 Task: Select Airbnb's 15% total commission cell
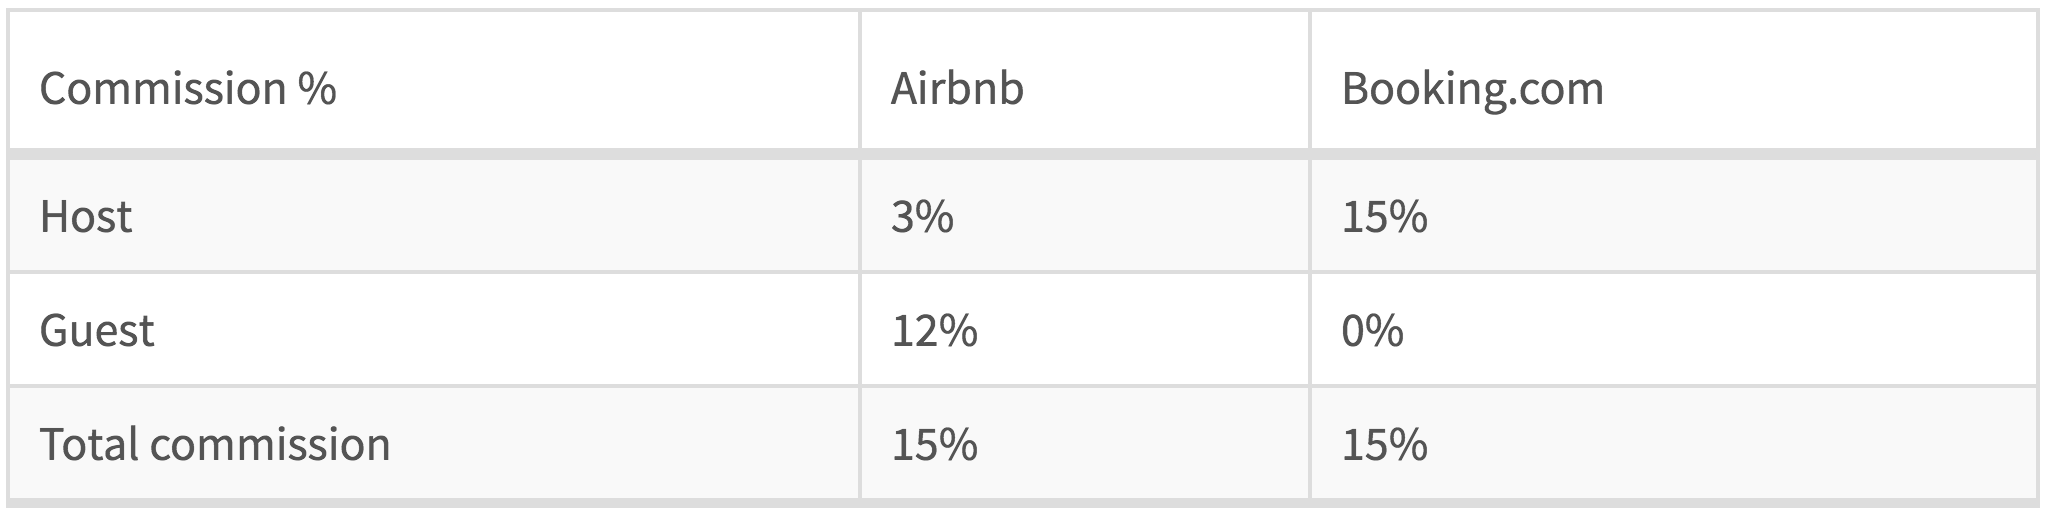(x=934, y=444)
